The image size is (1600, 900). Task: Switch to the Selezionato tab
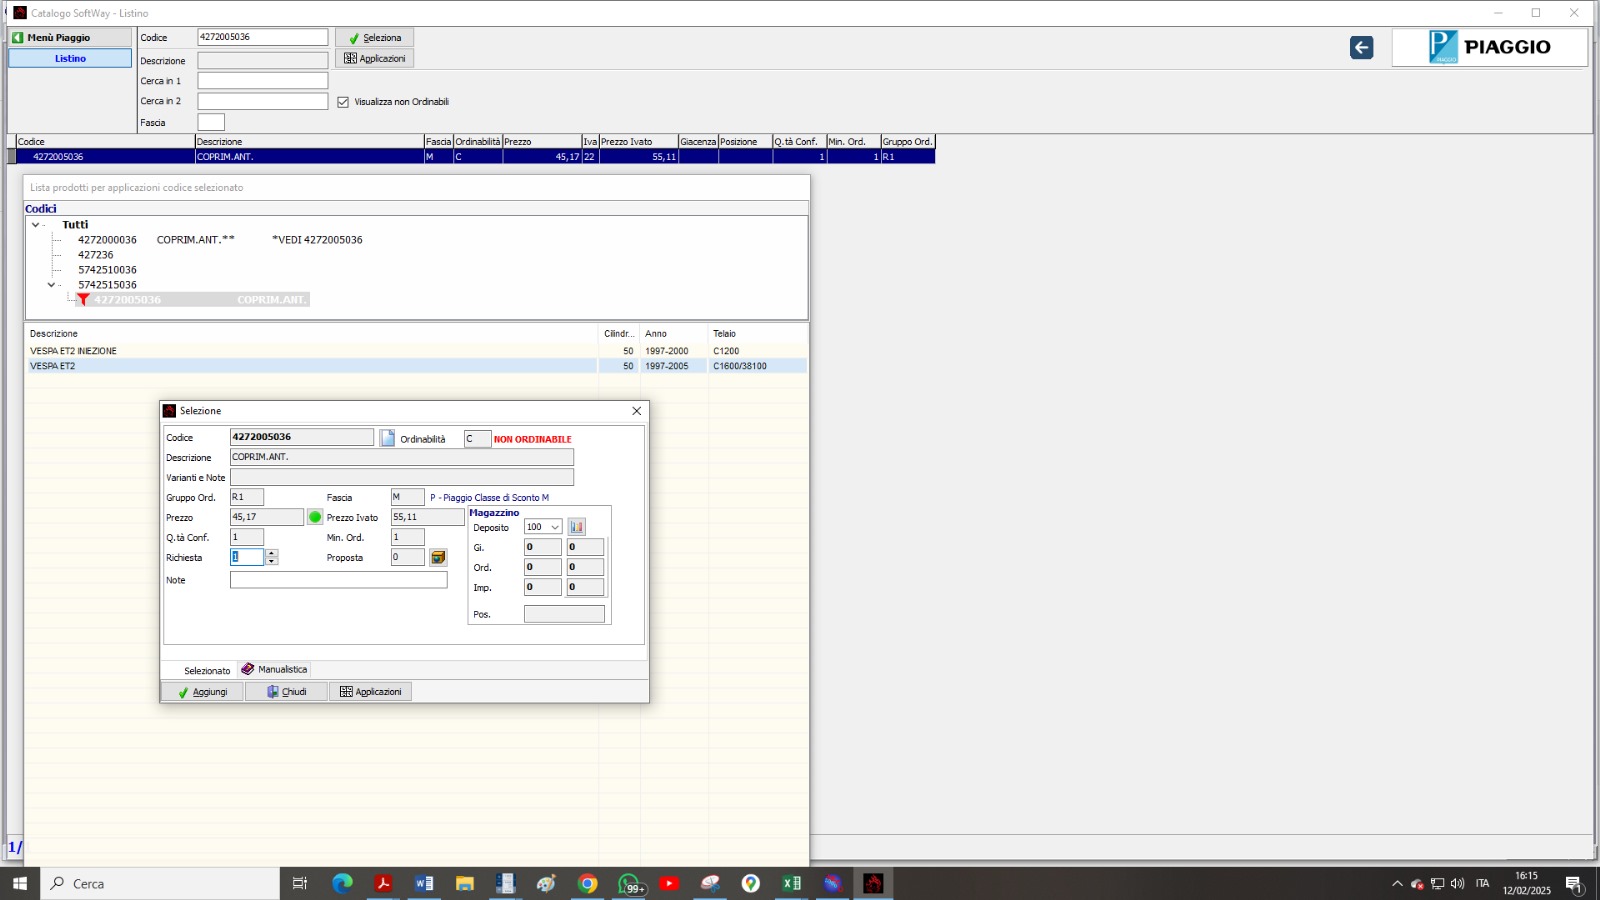pos(206,670)
